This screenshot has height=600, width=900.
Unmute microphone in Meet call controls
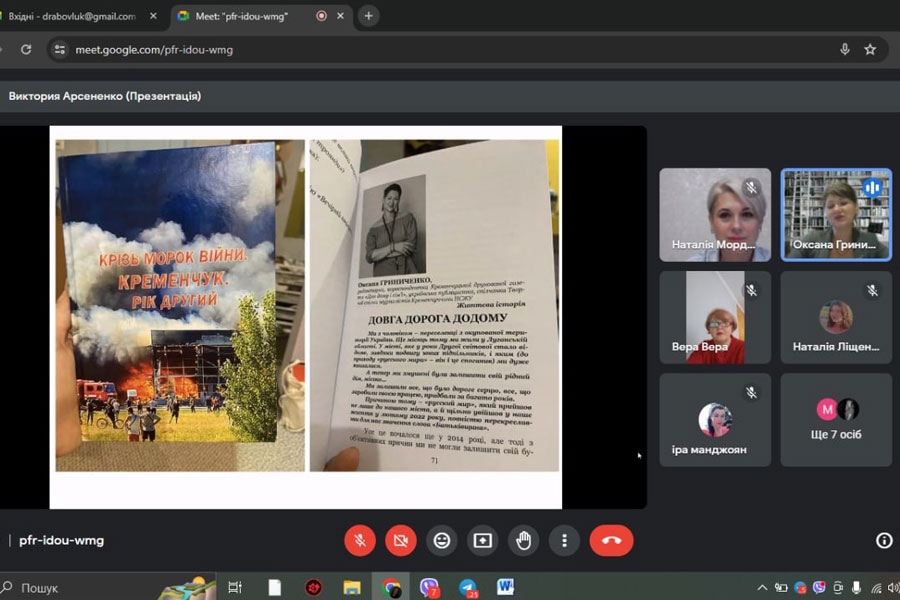[360, 540]
